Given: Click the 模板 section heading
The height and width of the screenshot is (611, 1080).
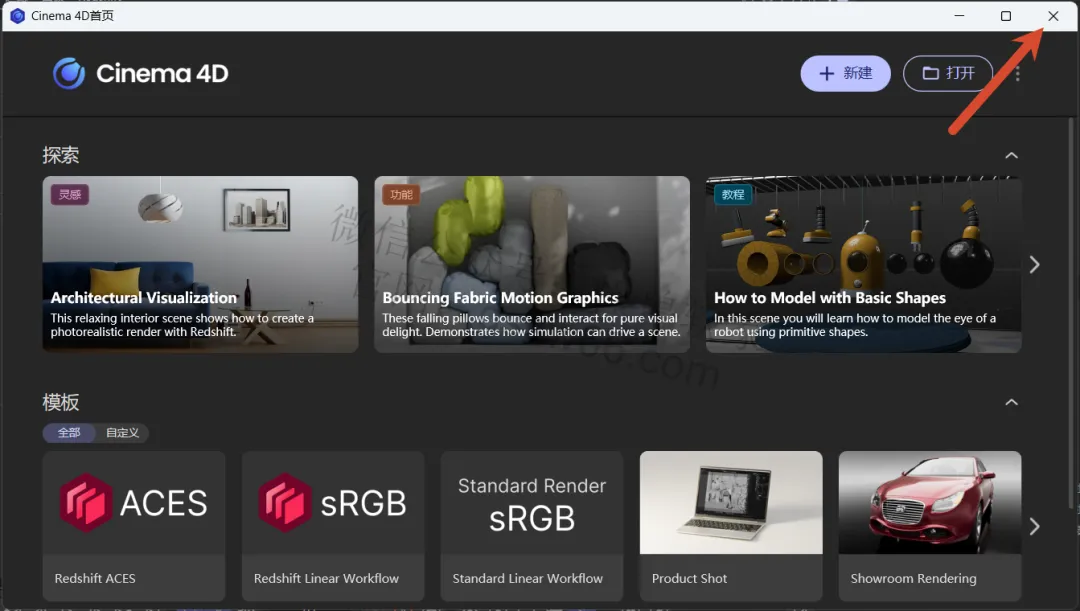Looking at the screenshot, I should click(x=61, y=402).
